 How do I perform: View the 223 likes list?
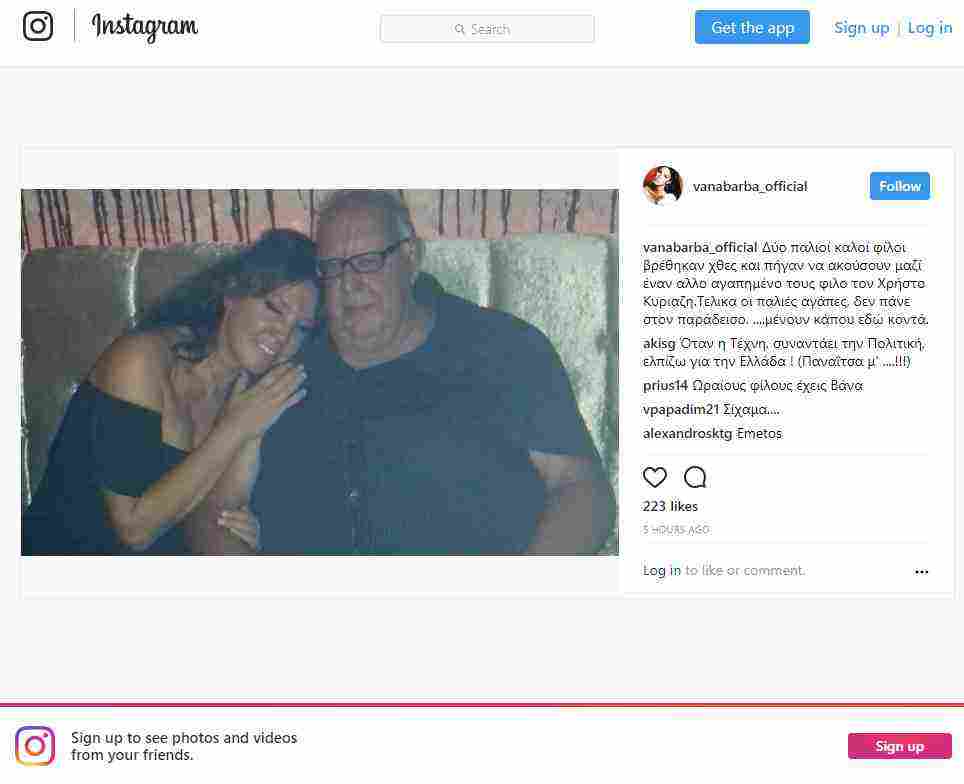(x=670, y=506)
